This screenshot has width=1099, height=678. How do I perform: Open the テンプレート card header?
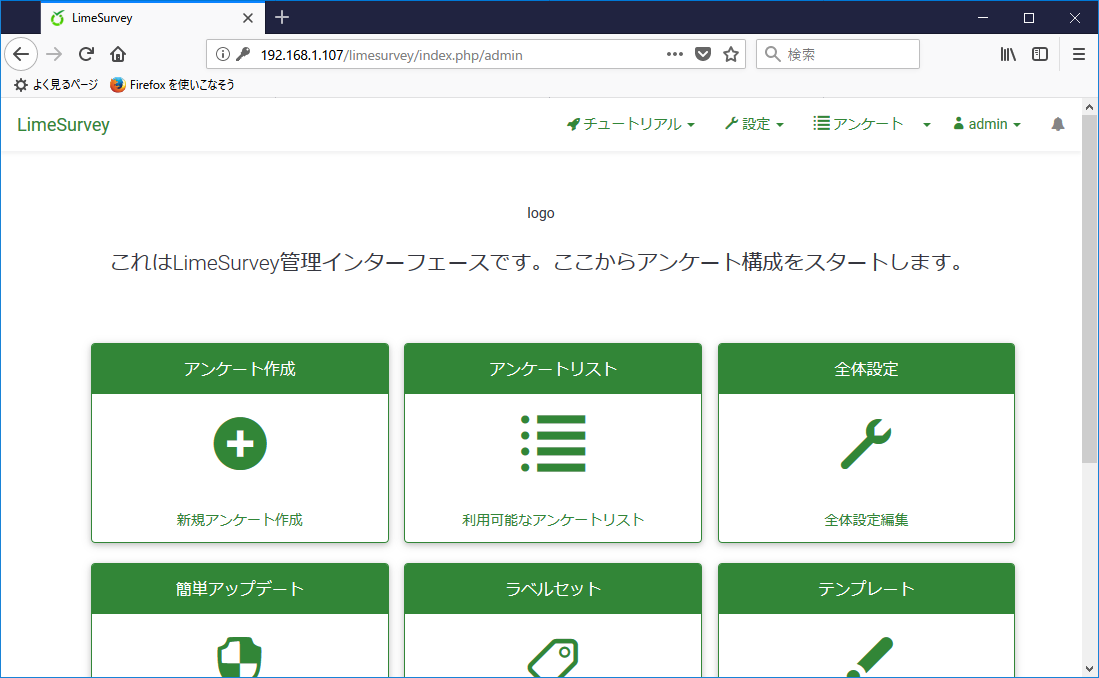[x=866, y=589]
